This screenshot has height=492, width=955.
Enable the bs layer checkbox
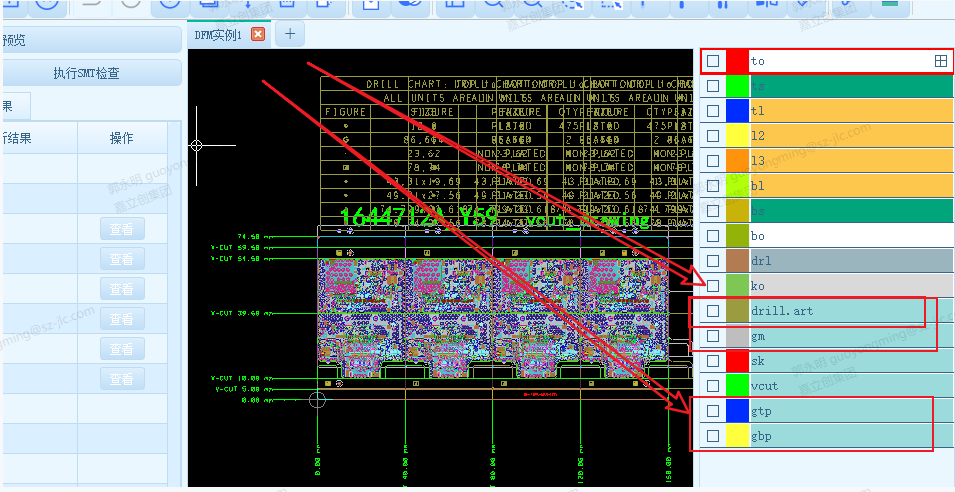(x=713, y=211)
